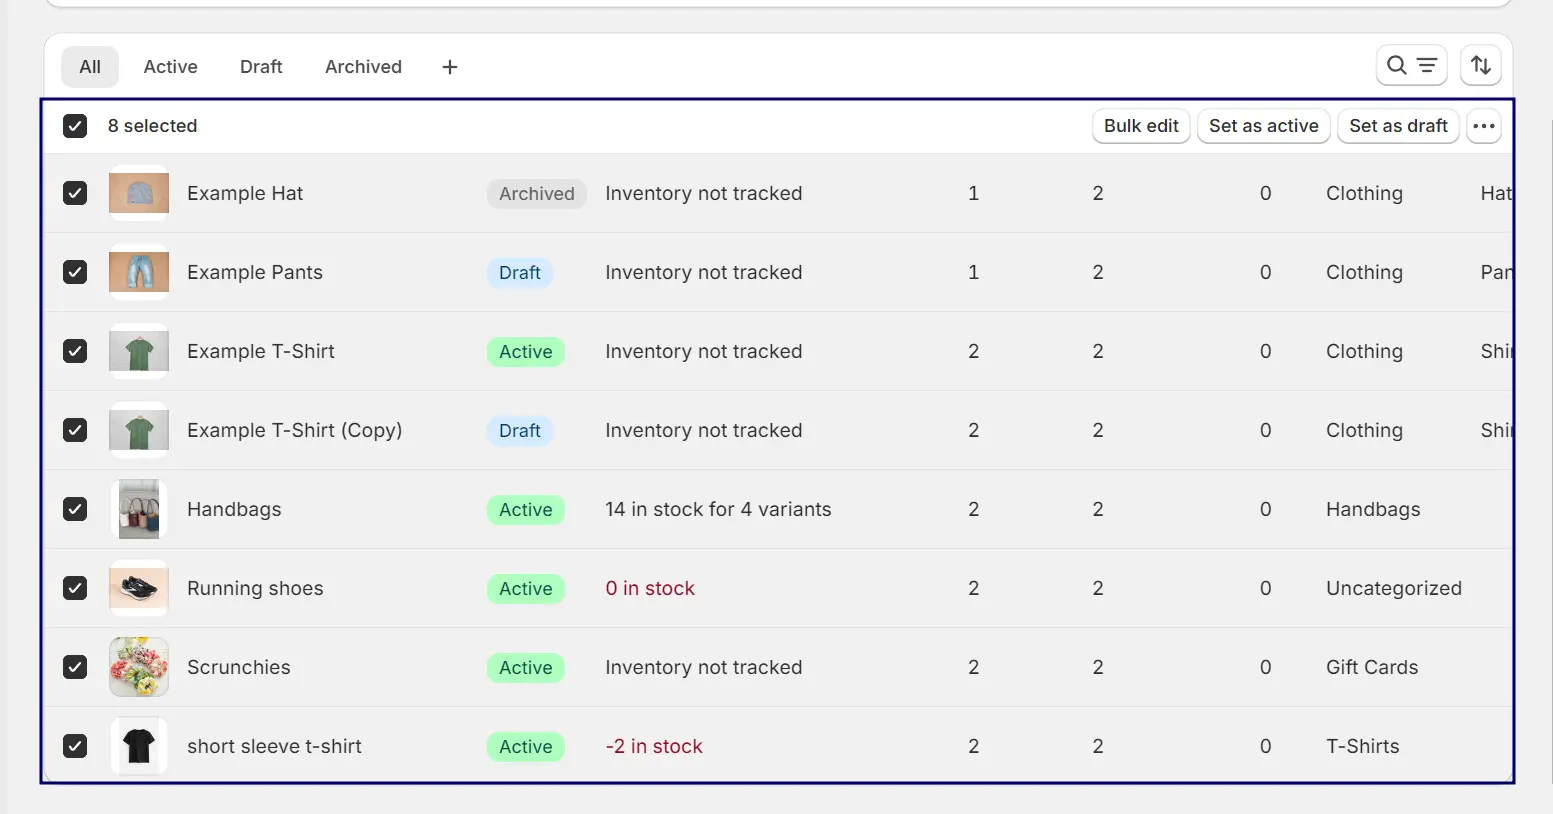1553x814 pixels.
Task: Click the Scrunchies product name
Action: tap(239, 667)
